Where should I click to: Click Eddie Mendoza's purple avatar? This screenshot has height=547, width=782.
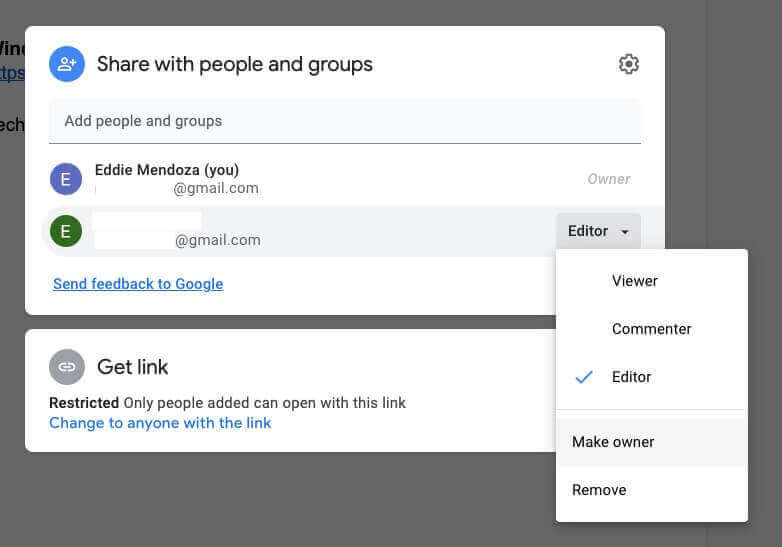pyautogui.click(x=66, y=179)
